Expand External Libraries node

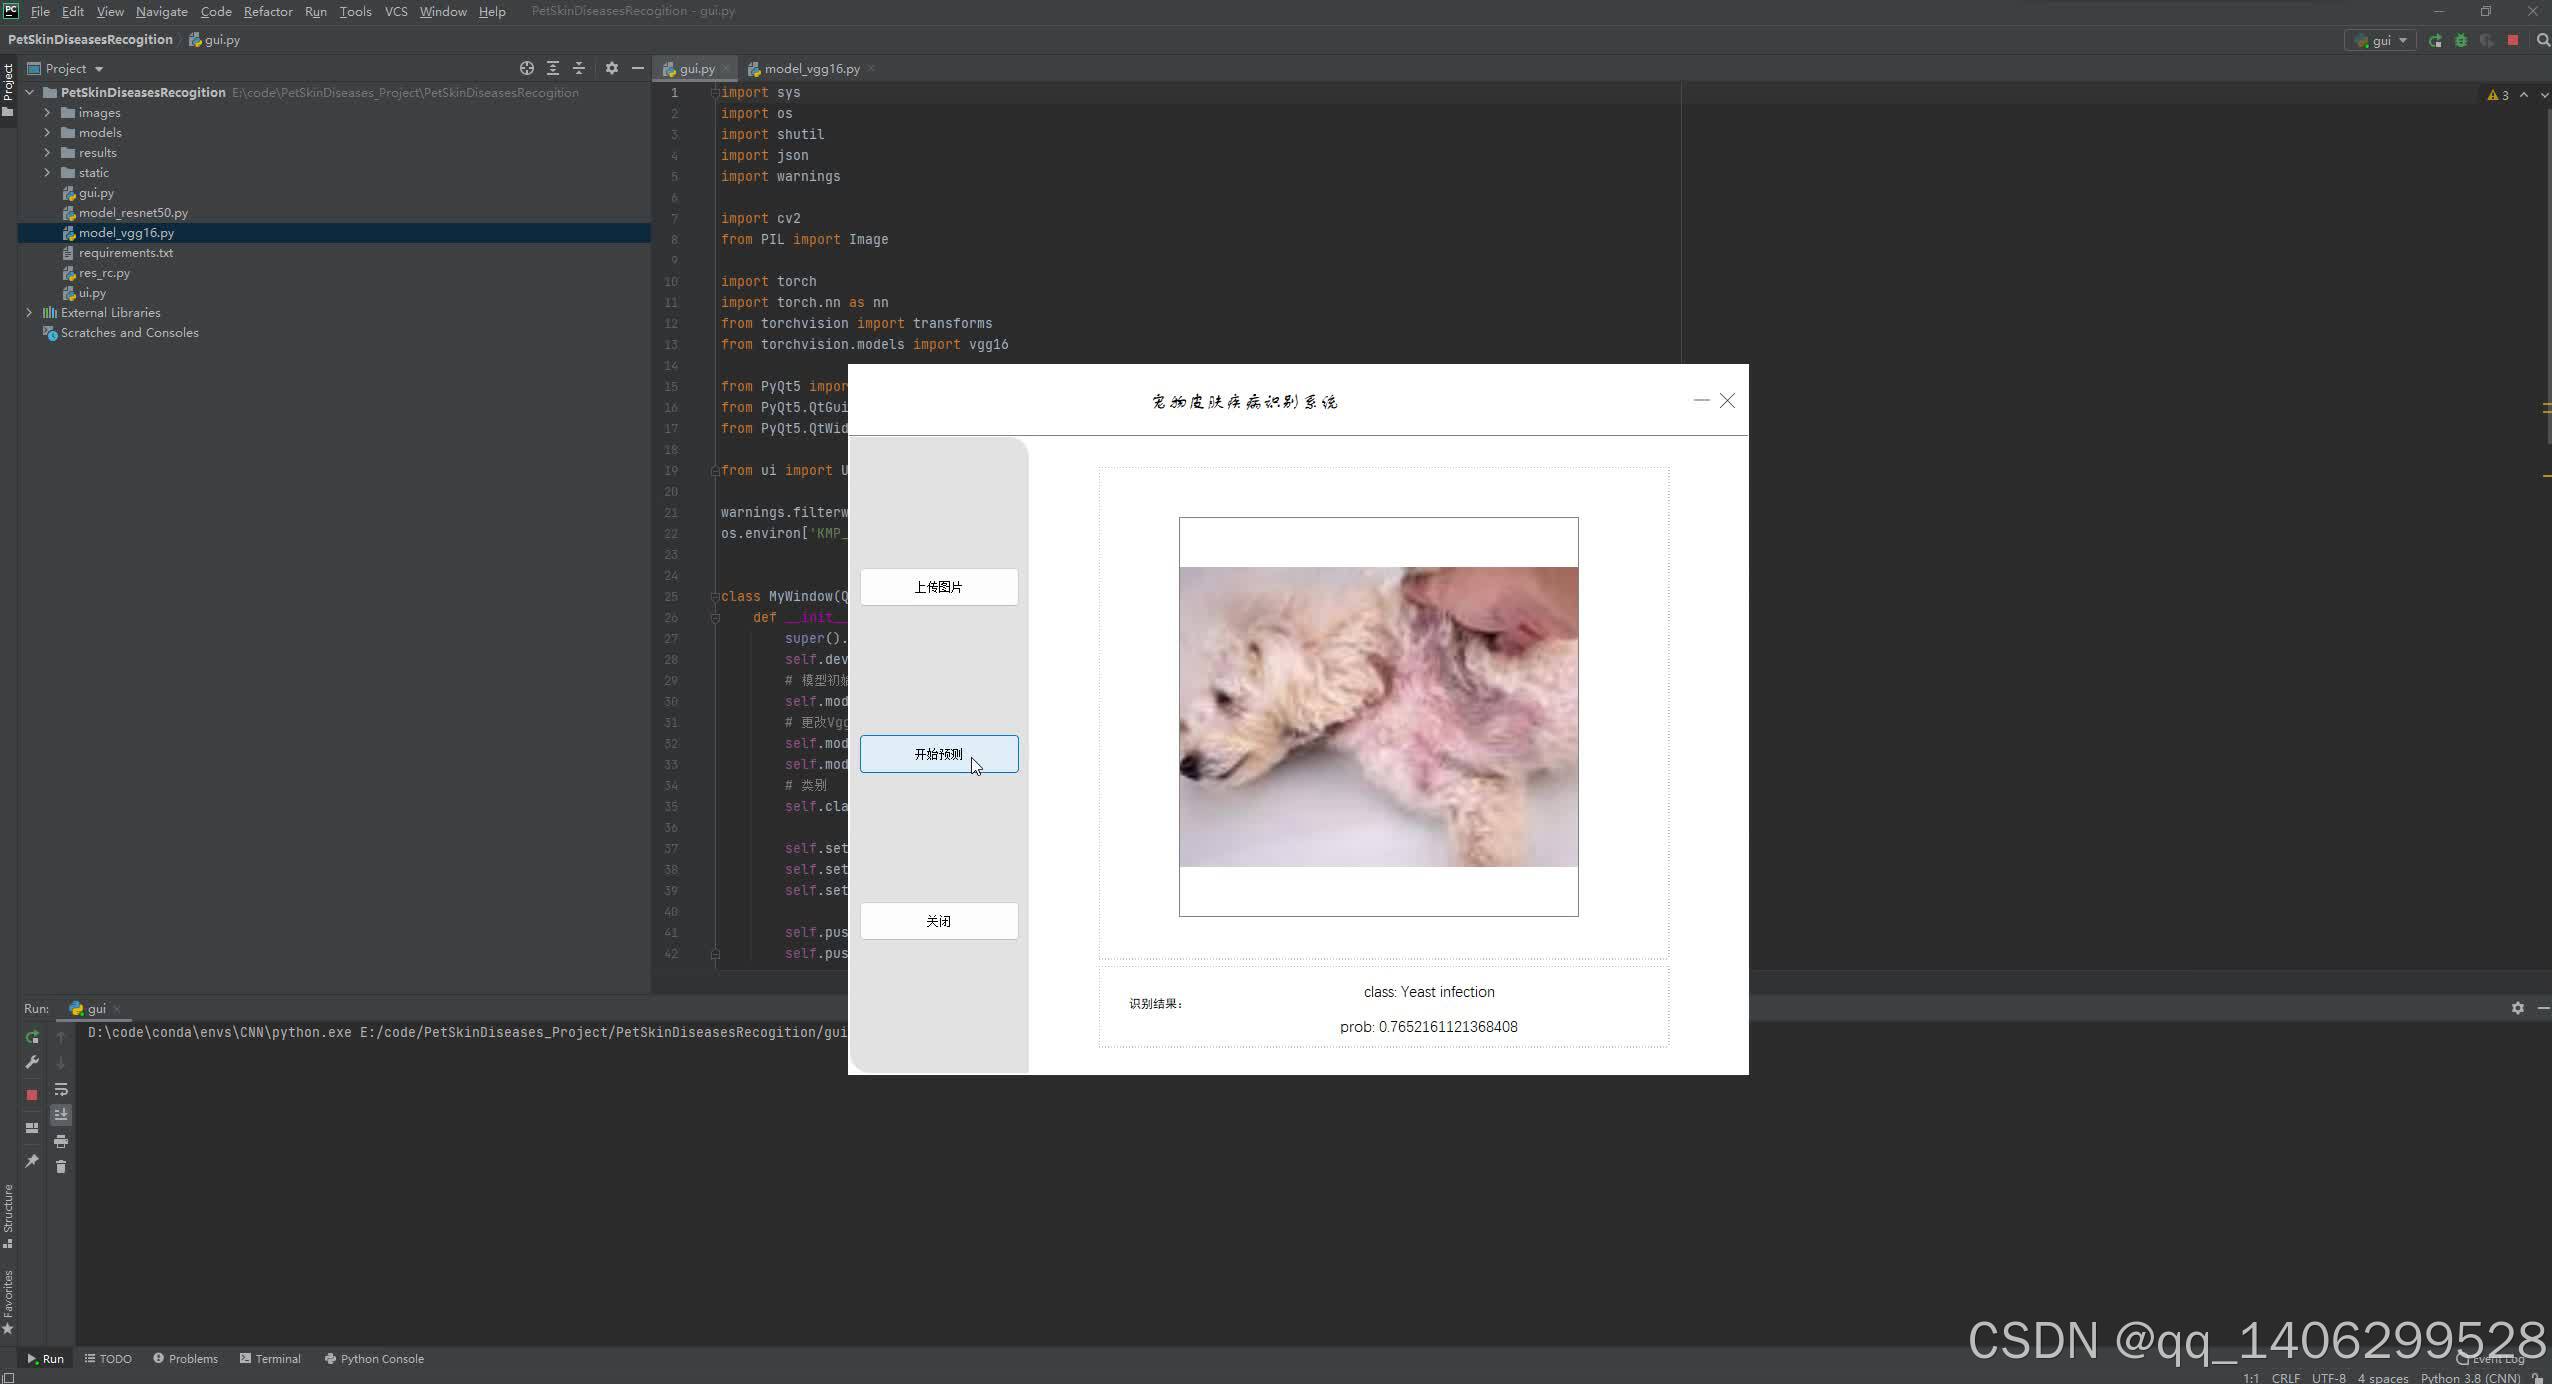tap(29, 313)
